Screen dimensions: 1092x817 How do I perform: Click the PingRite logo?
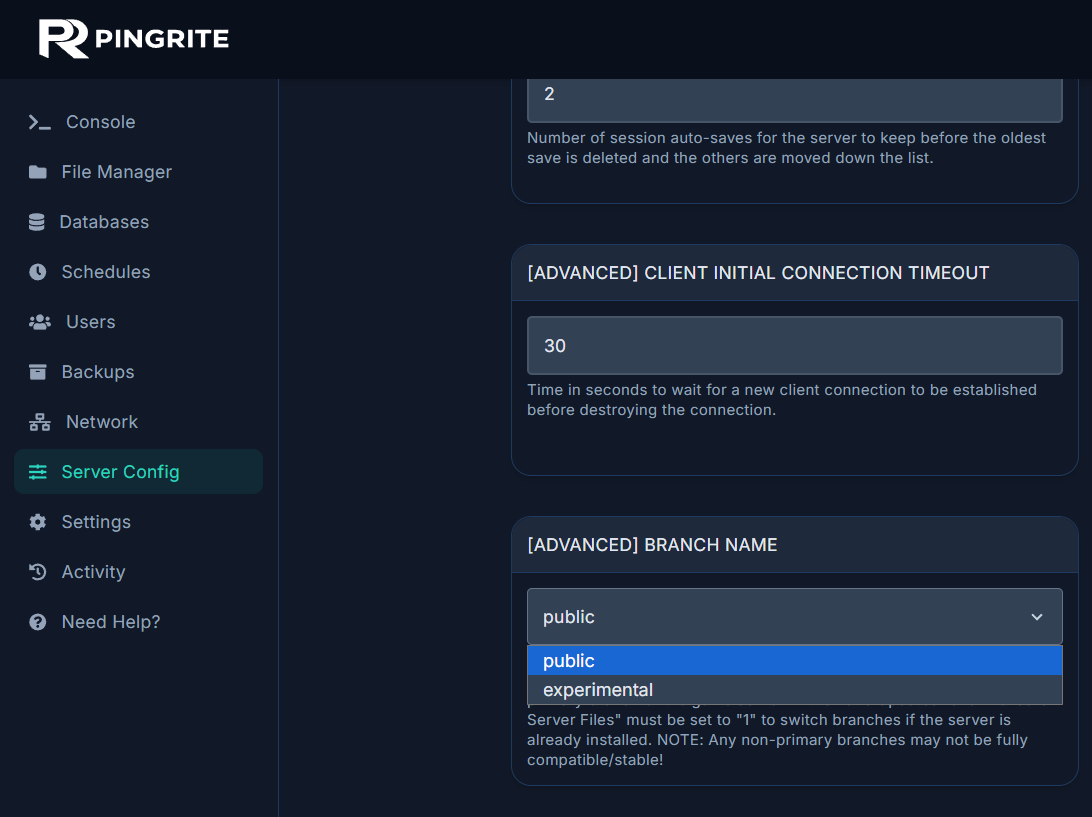(132, 39)
